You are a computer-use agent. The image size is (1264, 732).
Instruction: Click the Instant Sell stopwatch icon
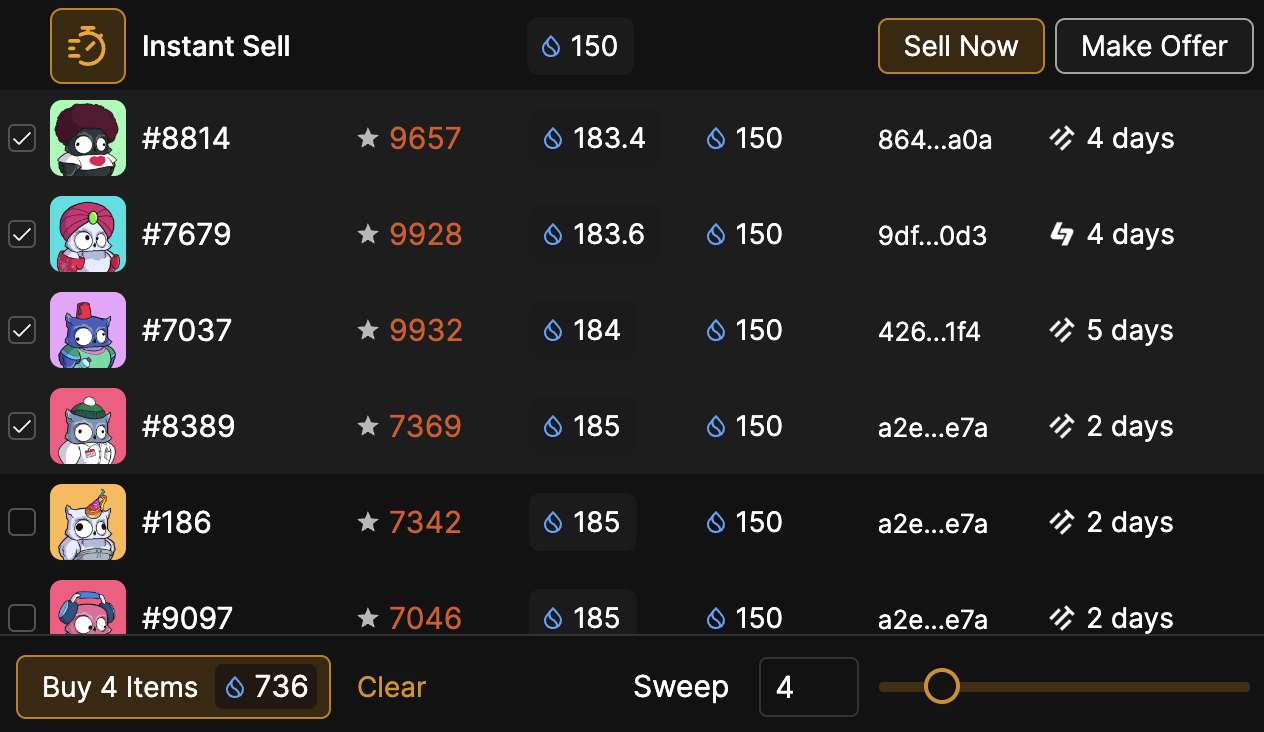[x=88, y=46]
